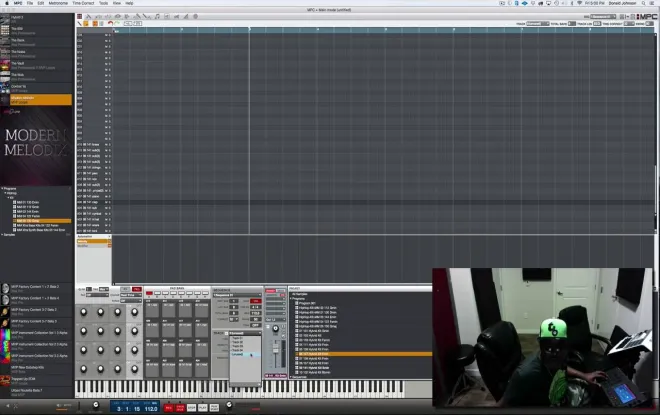Open the Transpose dropdown in Sequence panel
The height and width of the screenshot is (415, 660).
point(234,319)
